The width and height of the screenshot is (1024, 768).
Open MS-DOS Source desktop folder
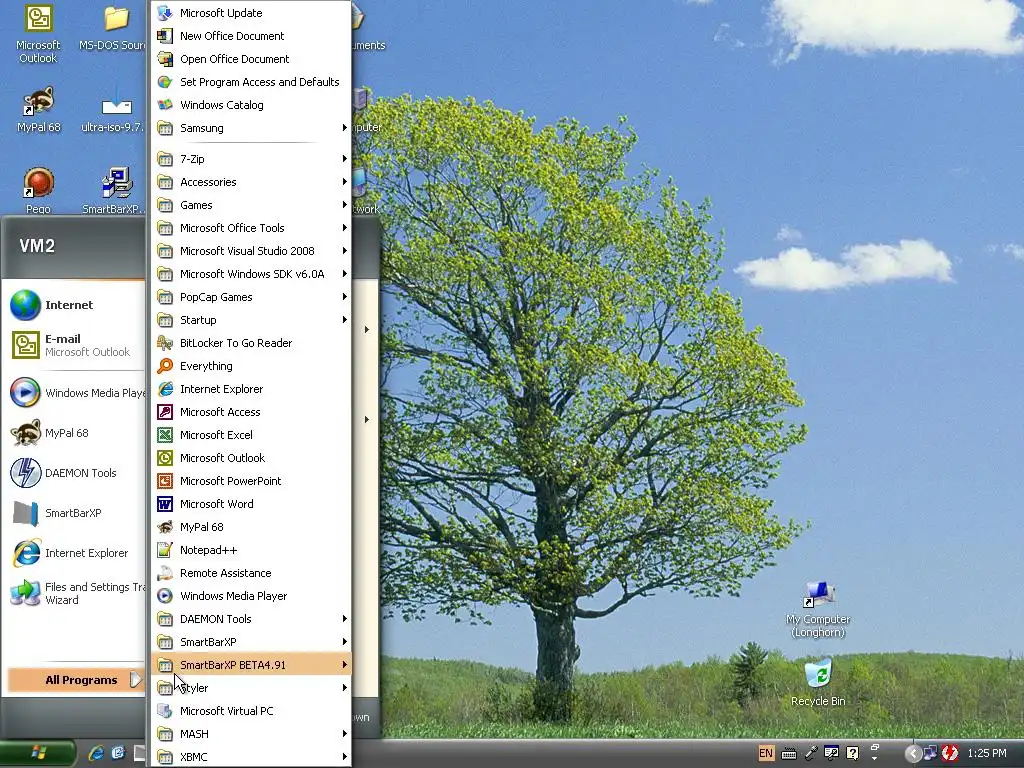pos(114,29)
